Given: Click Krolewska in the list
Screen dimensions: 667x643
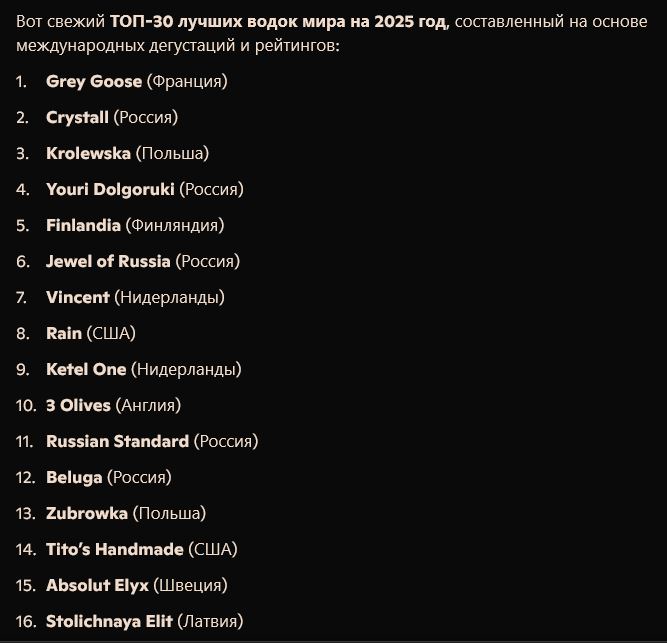Looking at the screenshot, I should (x=88, y=154).
